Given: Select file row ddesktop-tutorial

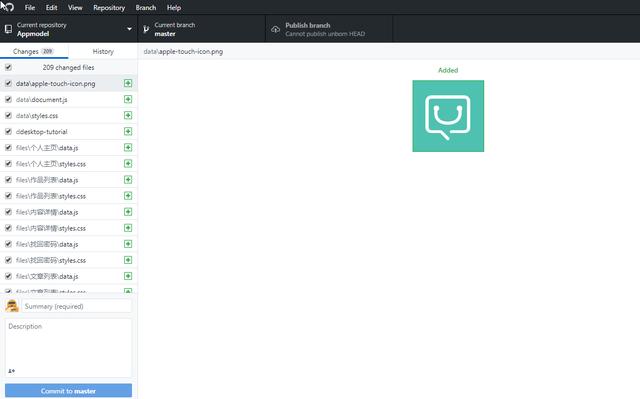Looking at the screenshot, I should pos(69,131).
